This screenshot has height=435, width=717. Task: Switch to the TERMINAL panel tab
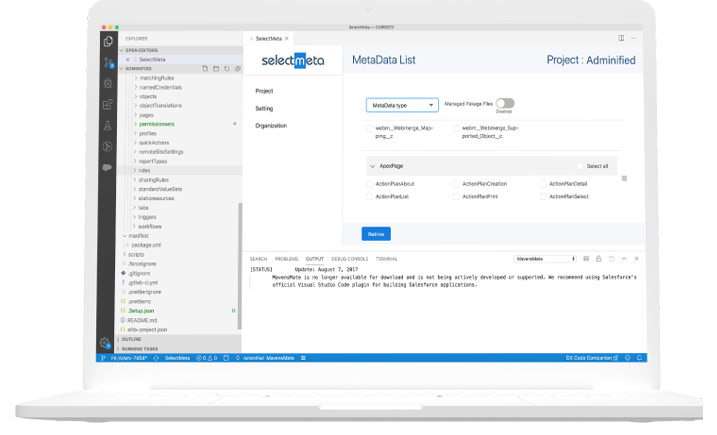coord(386,258)
